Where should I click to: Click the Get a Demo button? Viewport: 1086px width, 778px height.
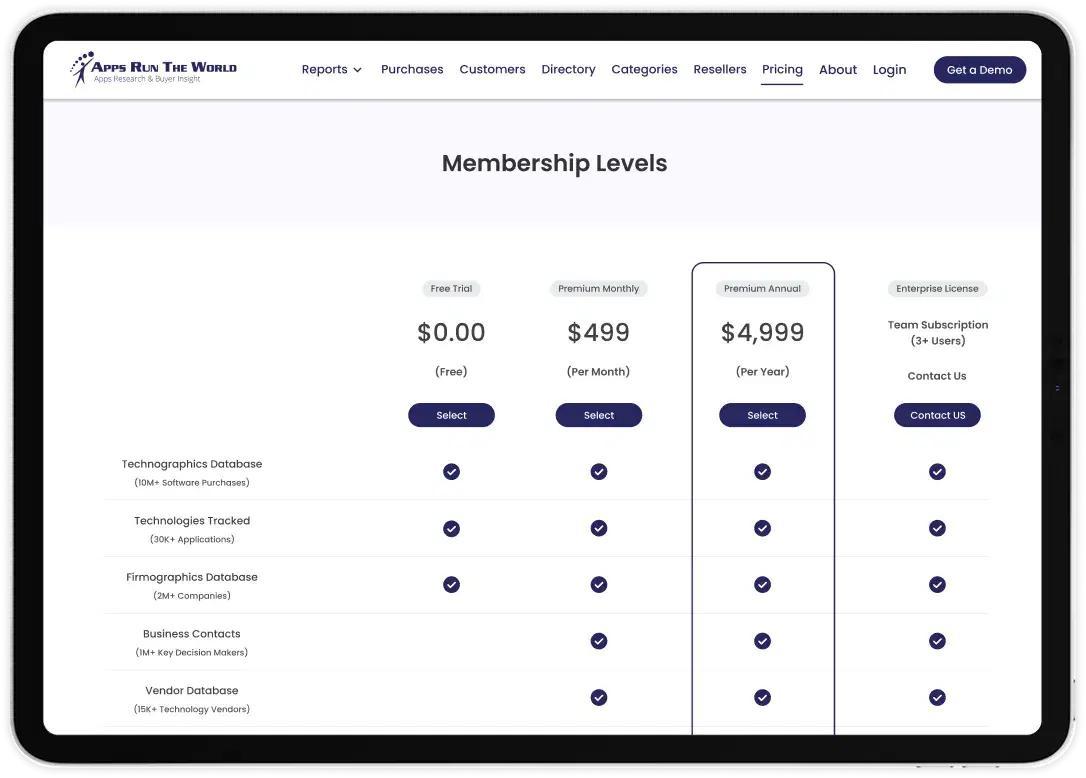click(979, 70)
